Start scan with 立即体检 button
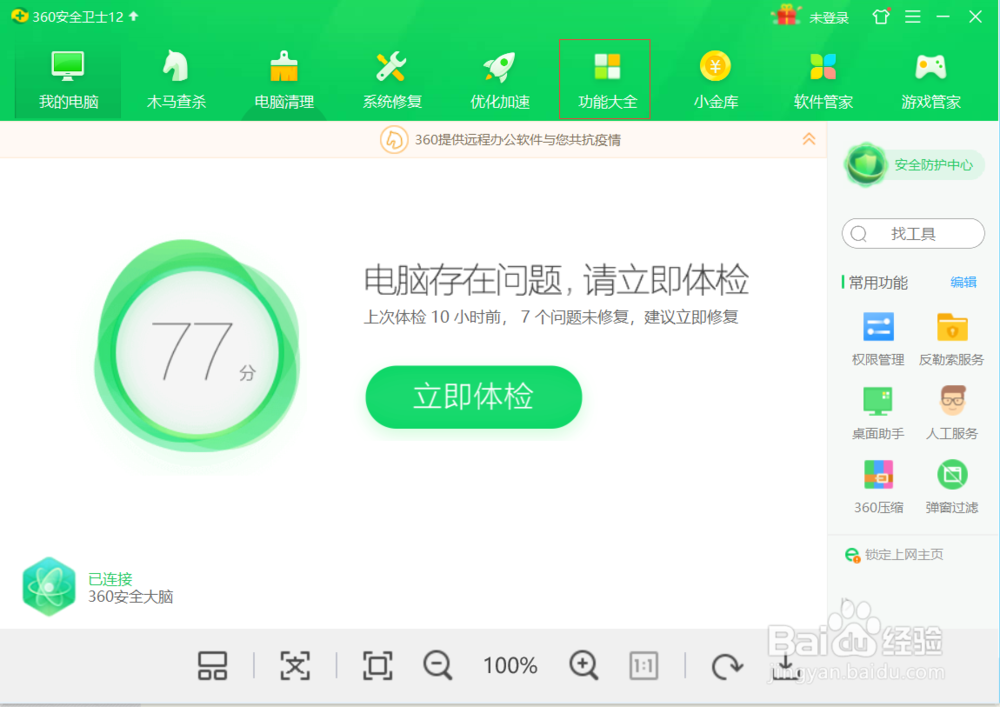 click(473, 397)
